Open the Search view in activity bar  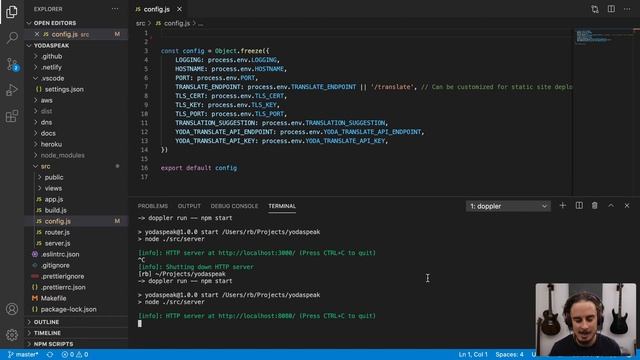[x=12, y=38]
